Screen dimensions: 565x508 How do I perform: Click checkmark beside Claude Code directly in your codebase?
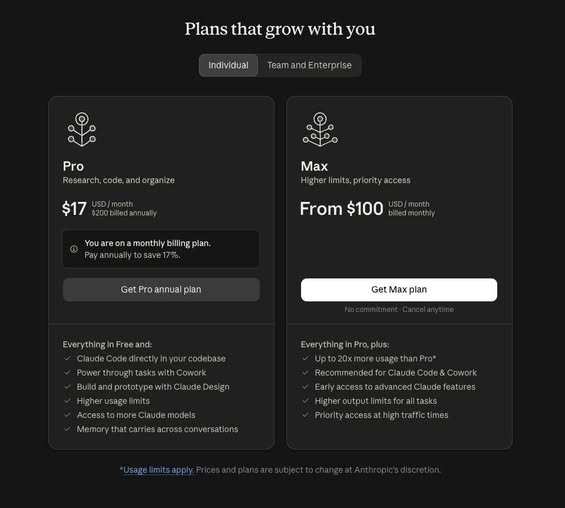[67, 358]
